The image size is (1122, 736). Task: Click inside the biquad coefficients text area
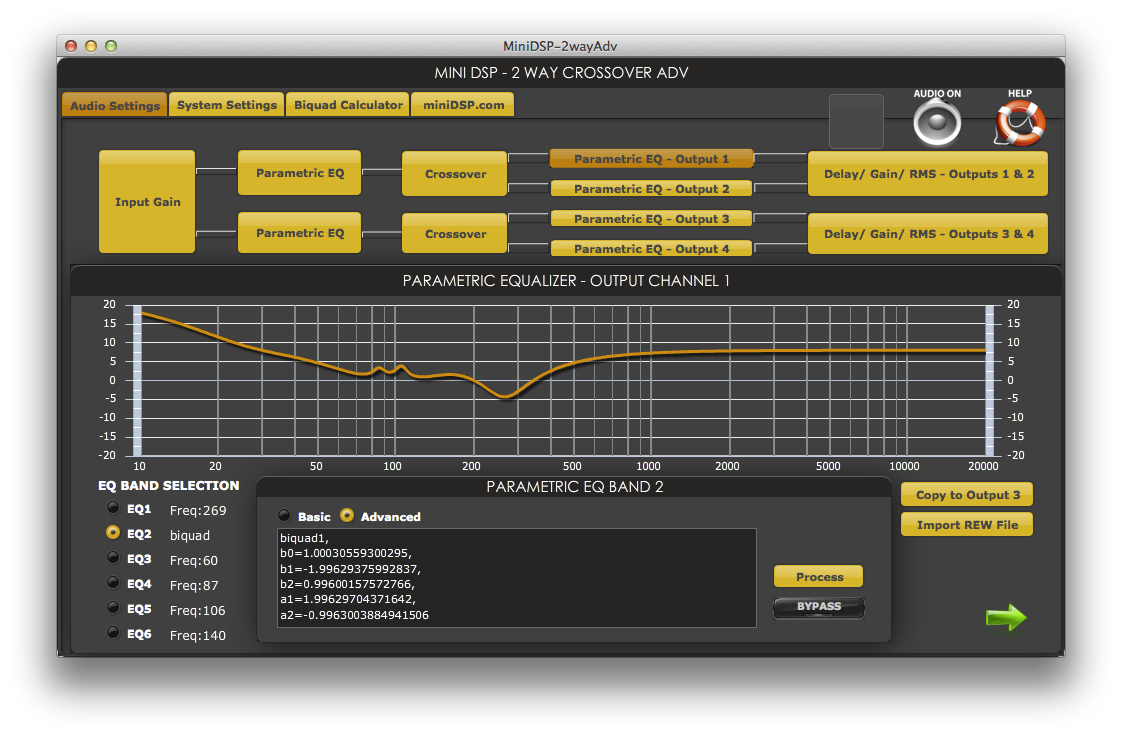(x=516, y=578)
